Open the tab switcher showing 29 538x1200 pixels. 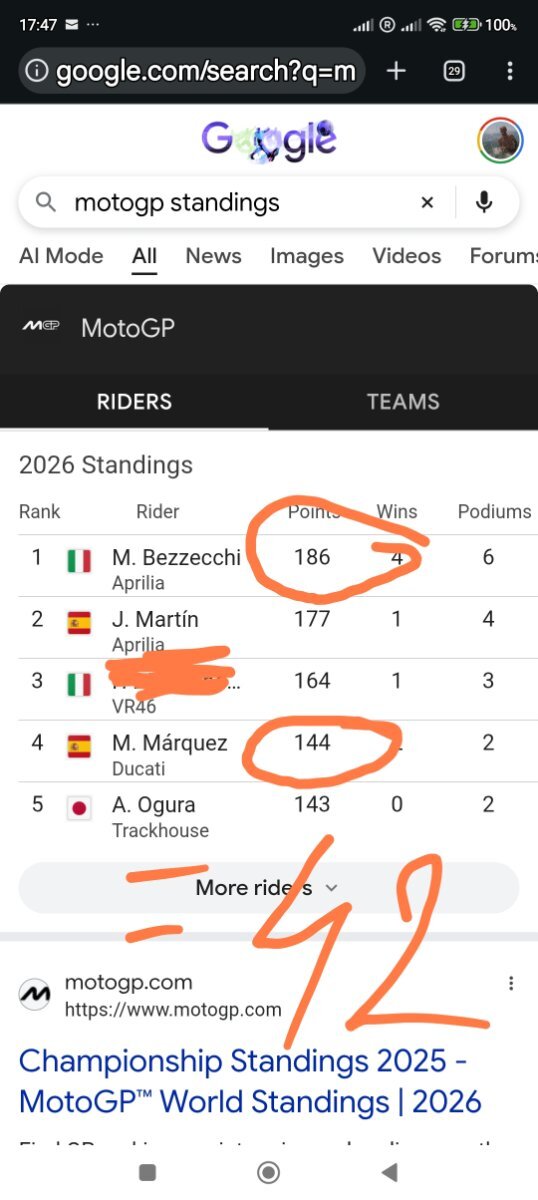click(454, 71)
